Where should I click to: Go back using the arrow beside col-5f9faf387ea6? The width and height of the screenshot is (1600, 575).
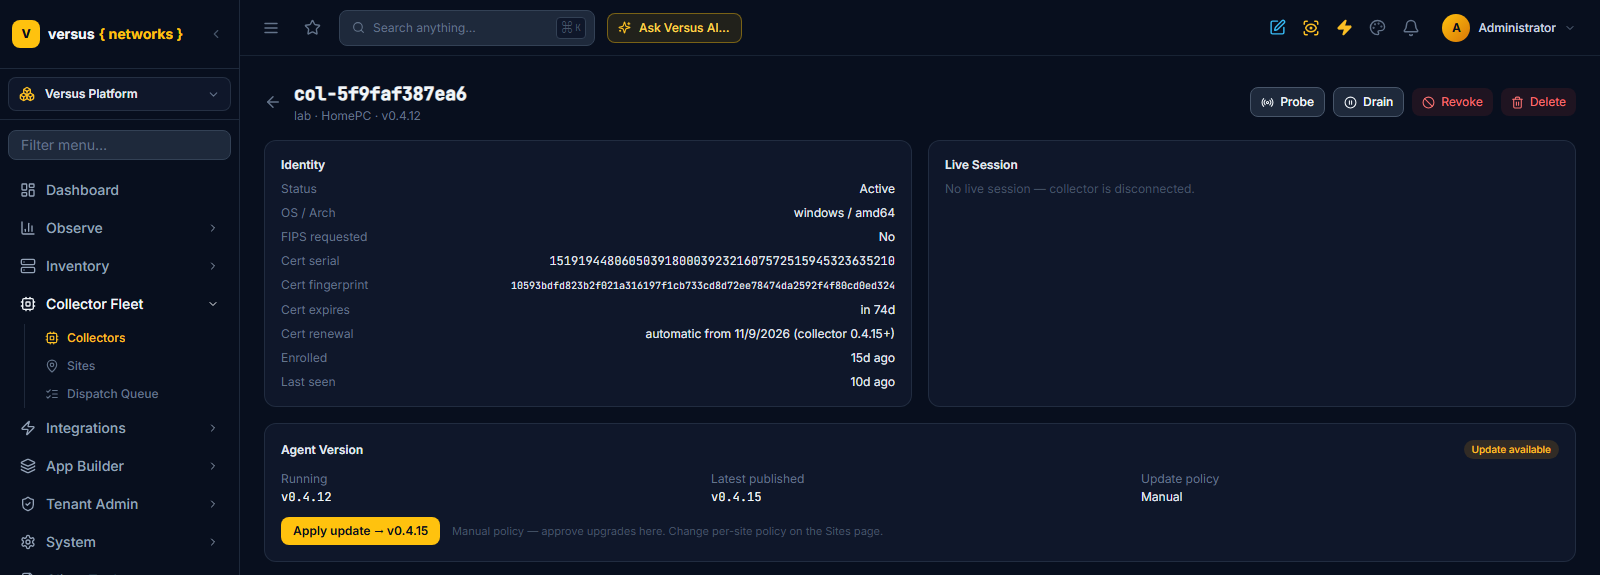pyautogui.click(x=273, y=102)
